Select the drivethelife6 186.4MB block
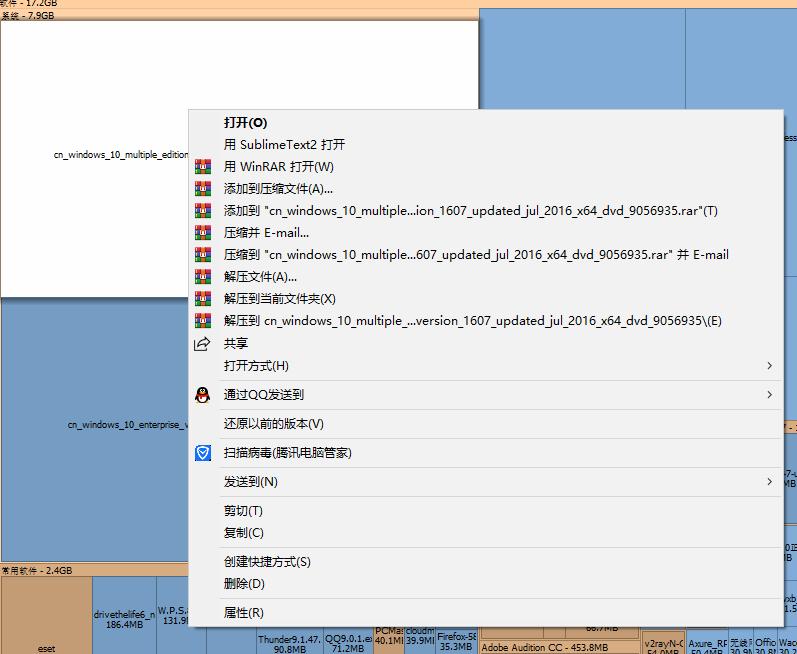The height and width of the screenshot is (654, 797). click(x=125, y=615)
